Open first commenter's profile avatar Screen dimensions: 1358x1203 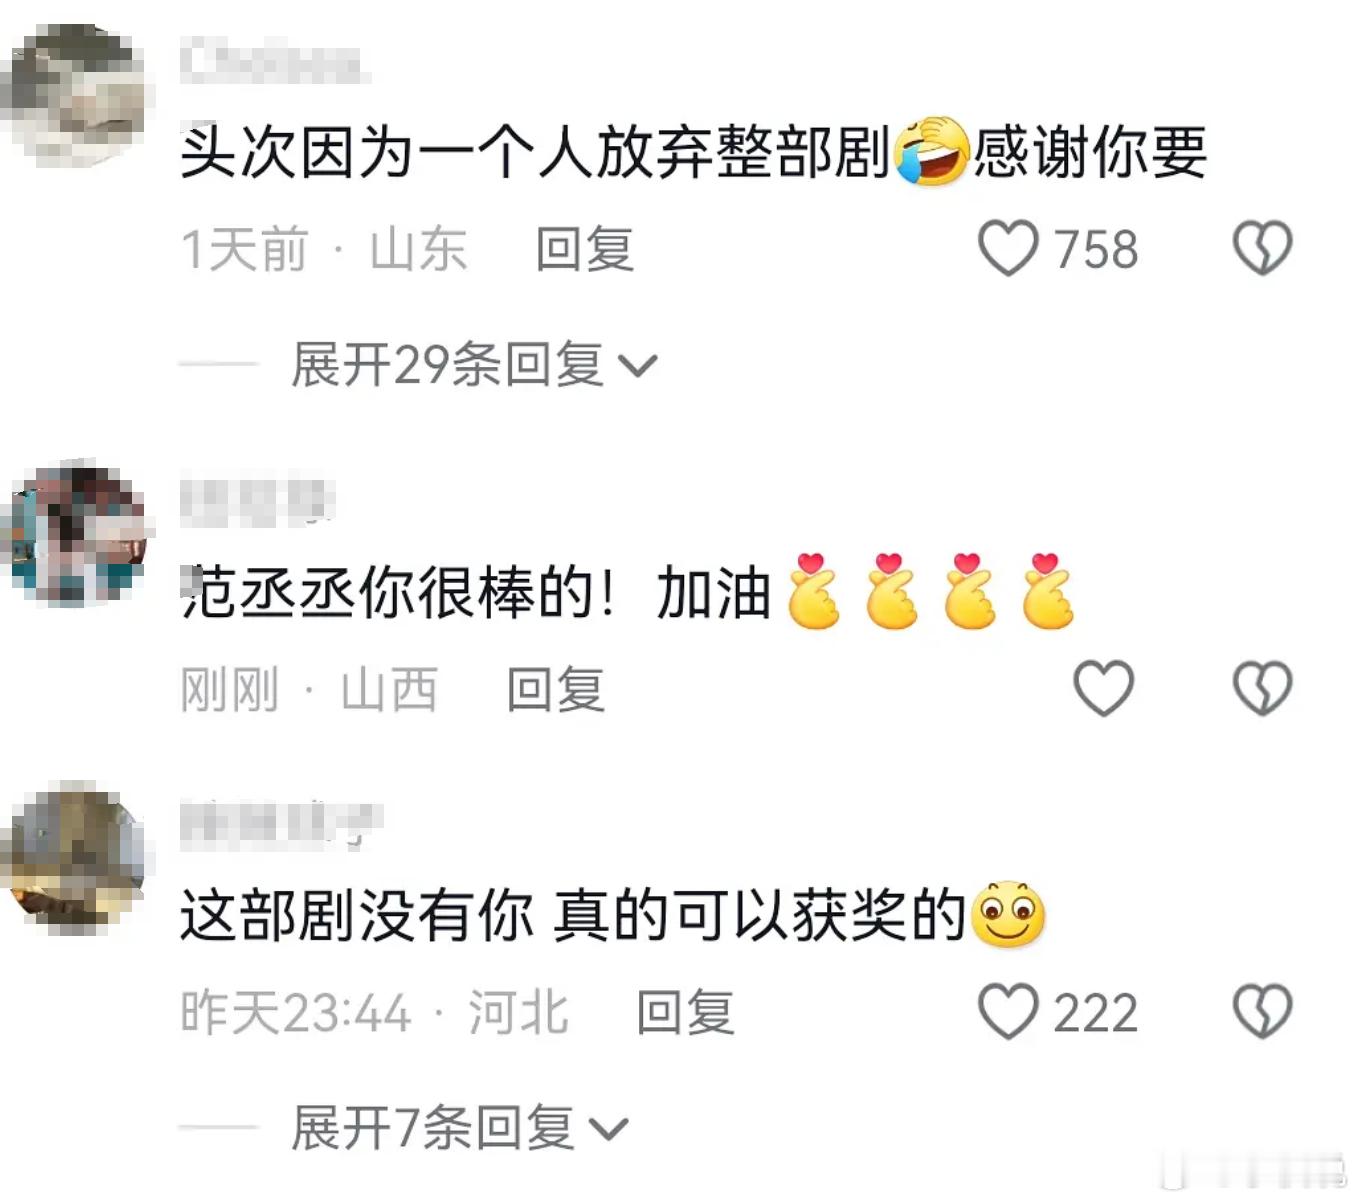click(x=76, y=95)
